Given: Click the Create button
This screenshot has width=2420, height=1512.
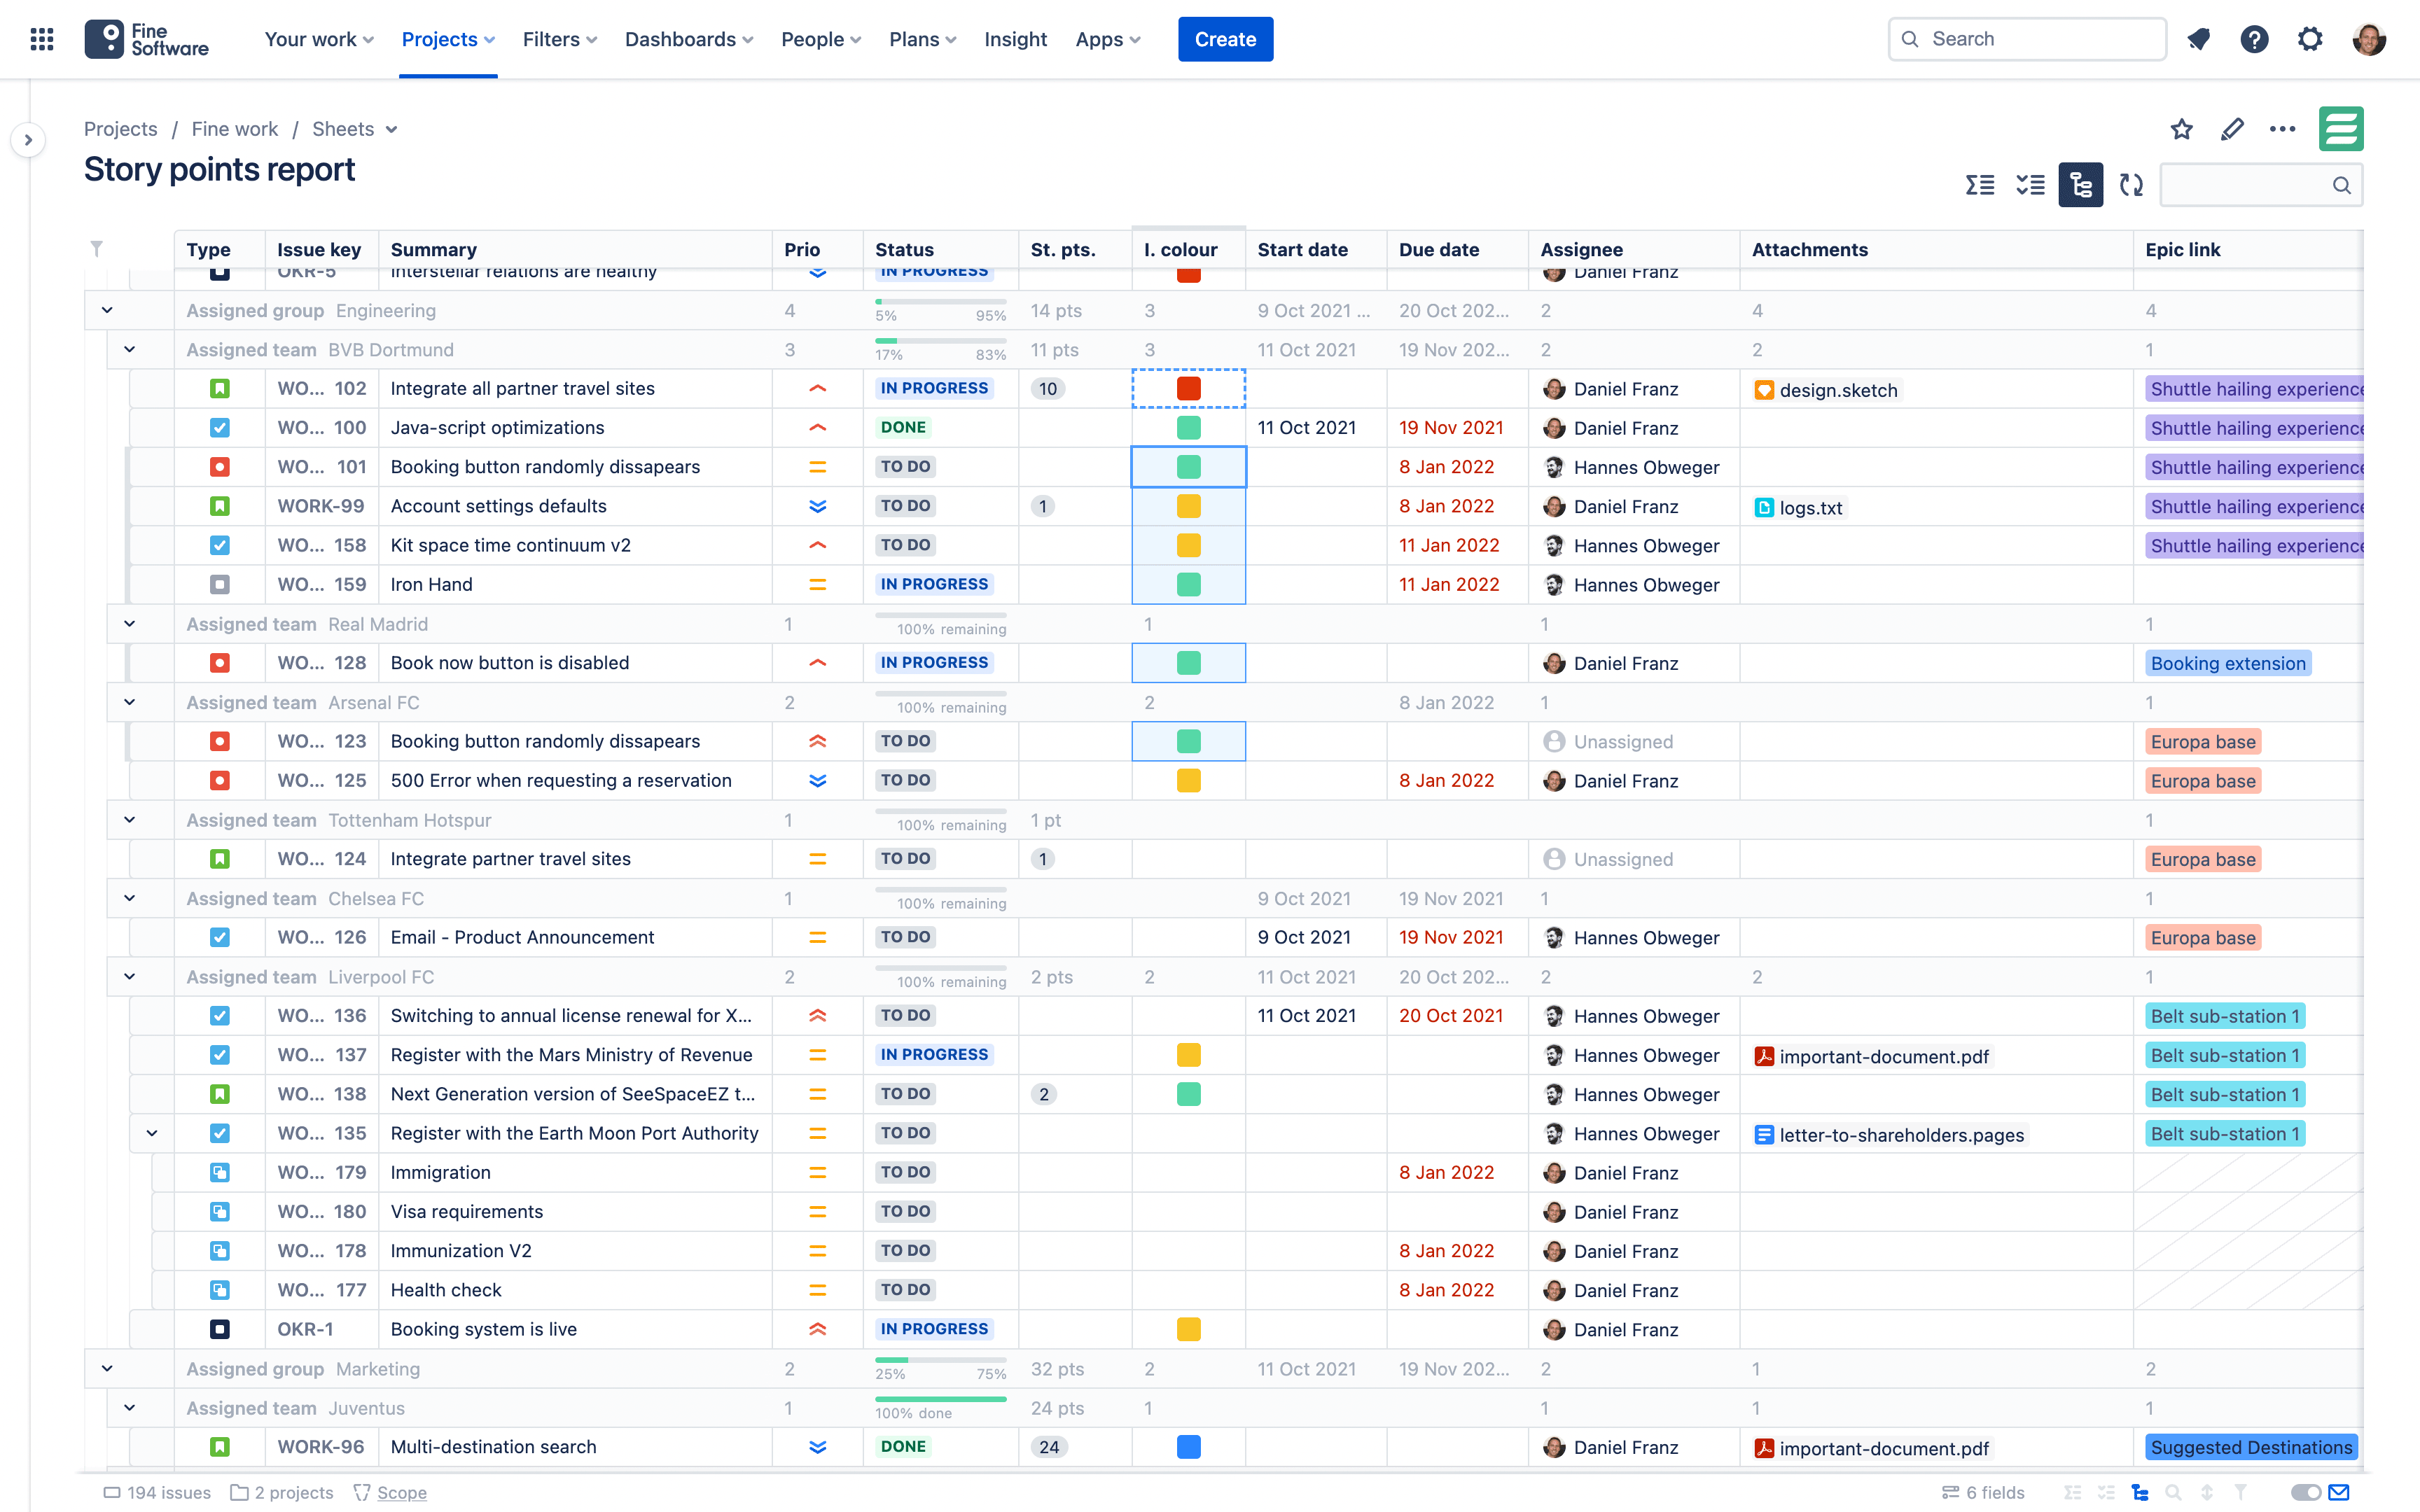Looking at the screenshot, I should click(1225, 38).
